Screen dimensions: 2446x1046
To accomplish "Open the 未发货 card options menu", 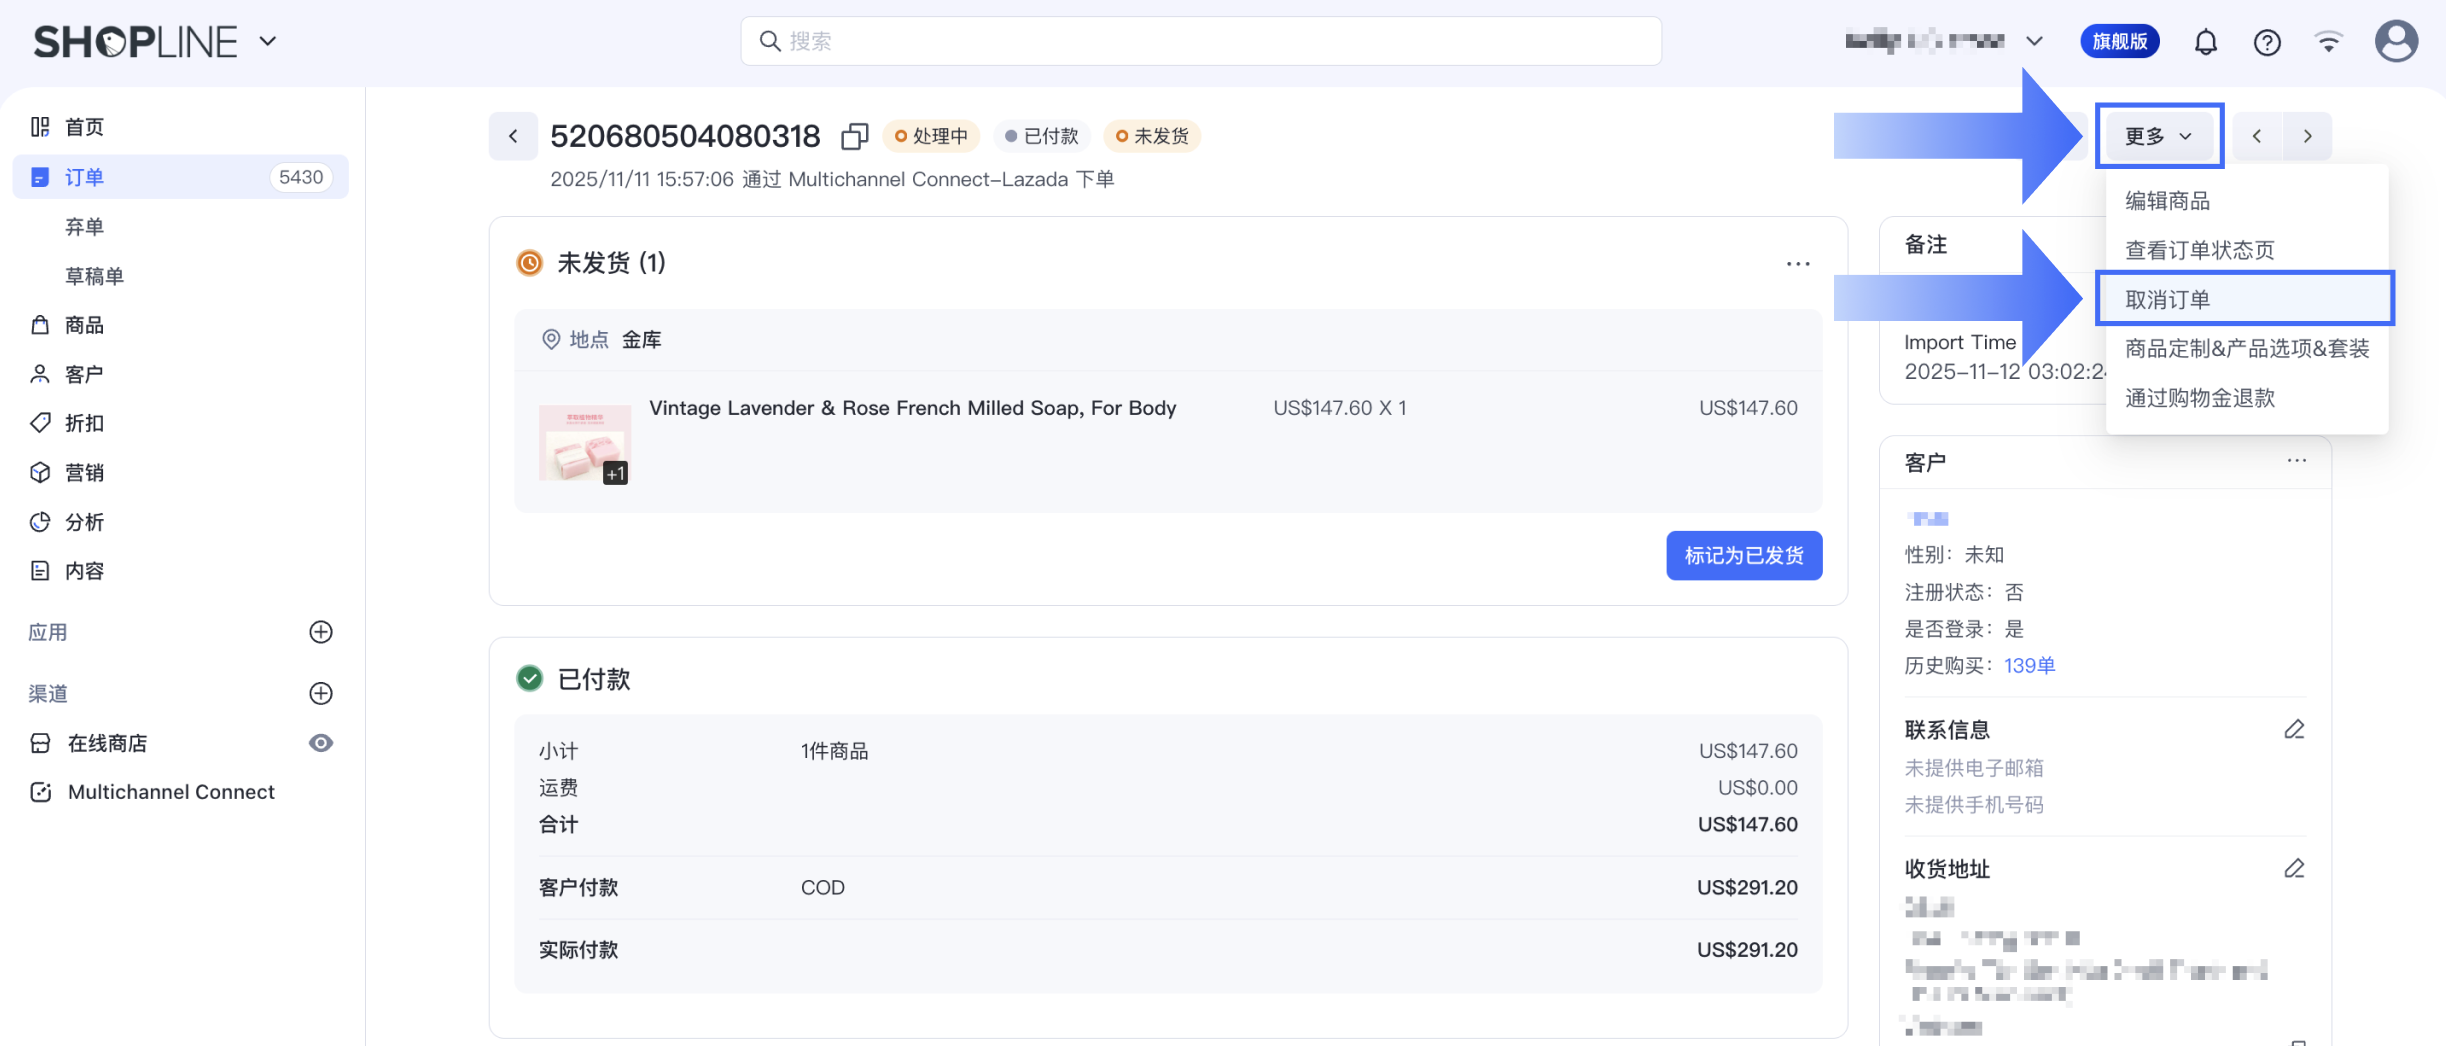I will pyautogui.click(x=1798, y=264).
